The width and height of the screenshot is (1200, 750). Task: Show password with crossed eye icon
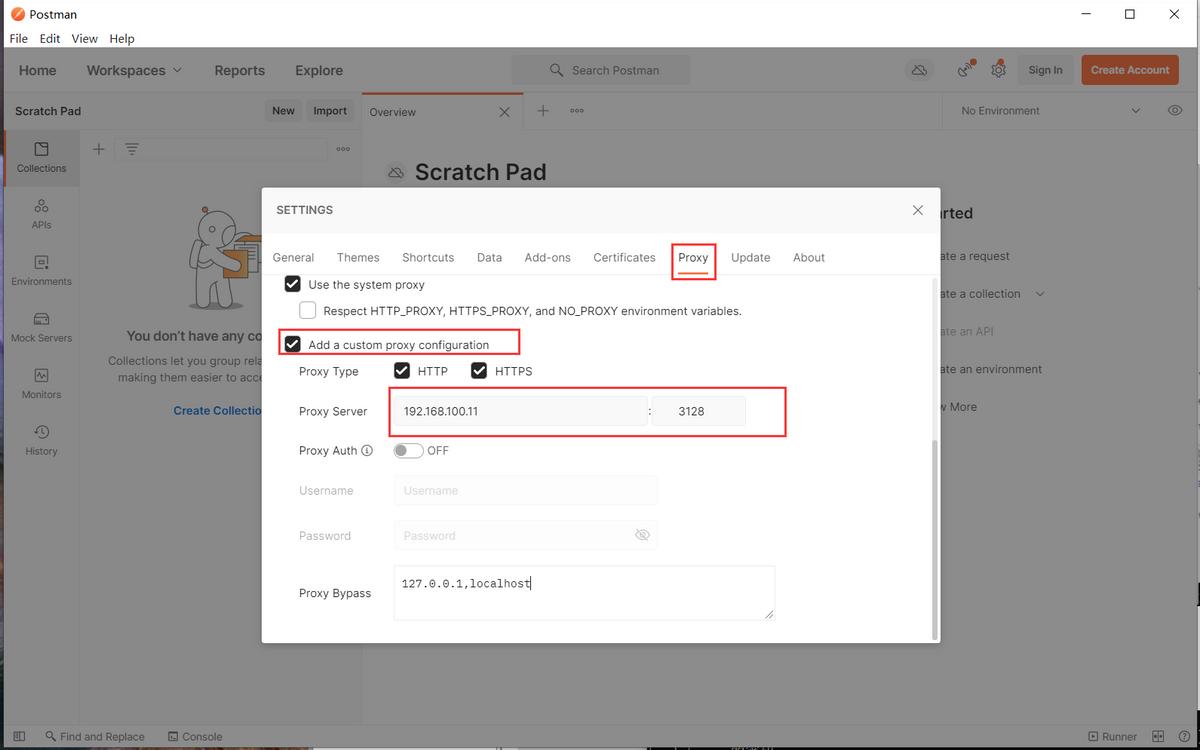click(x=642, y=535)
